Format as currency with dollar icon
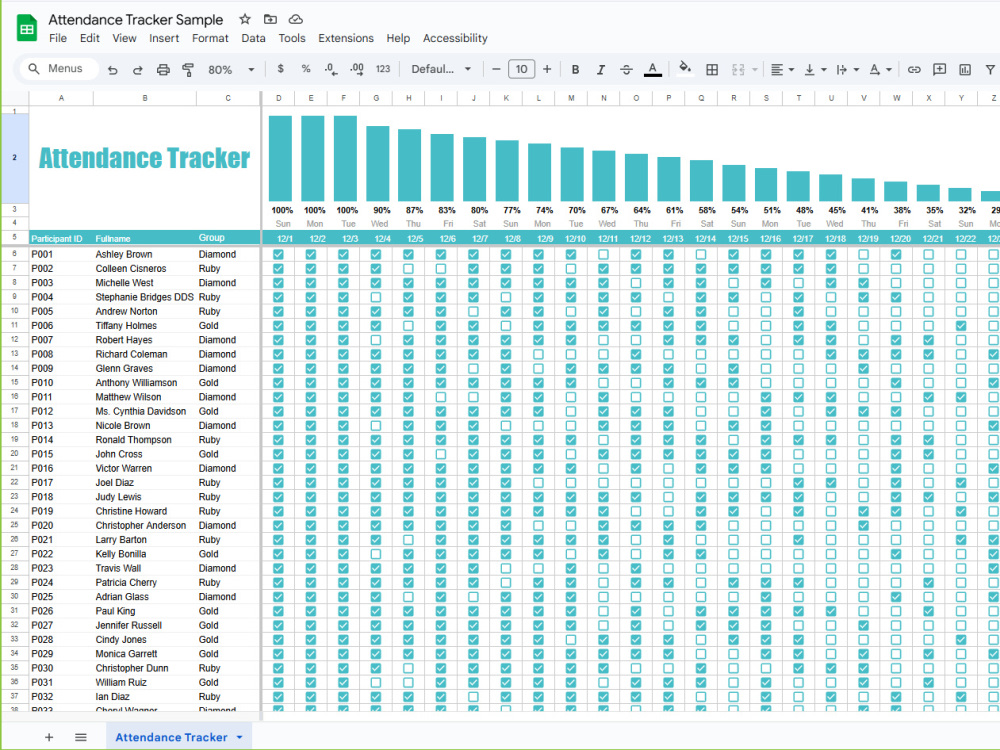 tap(280, 69)
